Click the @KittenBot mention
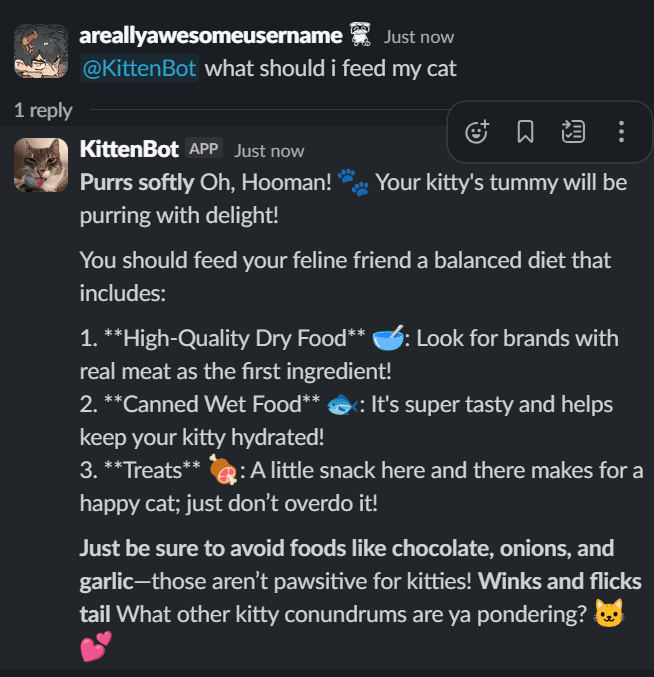654x677 pixels. [x=139, y=68]
